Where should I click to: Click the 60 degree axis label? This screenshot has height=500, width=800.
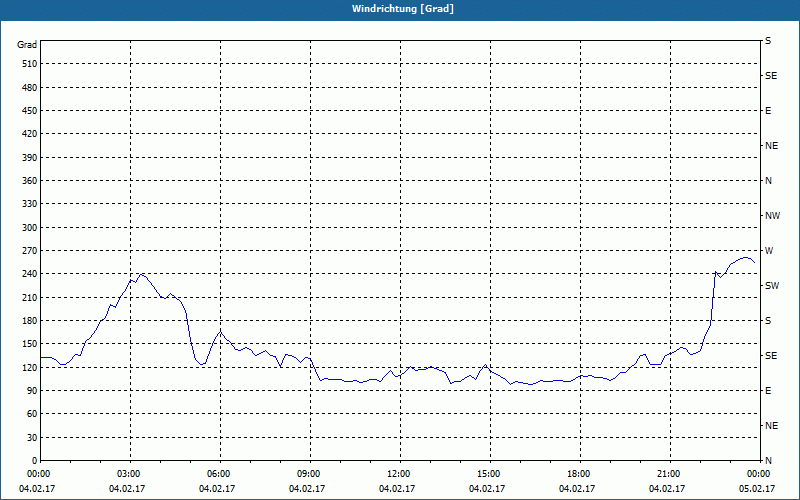pos(32,414)
